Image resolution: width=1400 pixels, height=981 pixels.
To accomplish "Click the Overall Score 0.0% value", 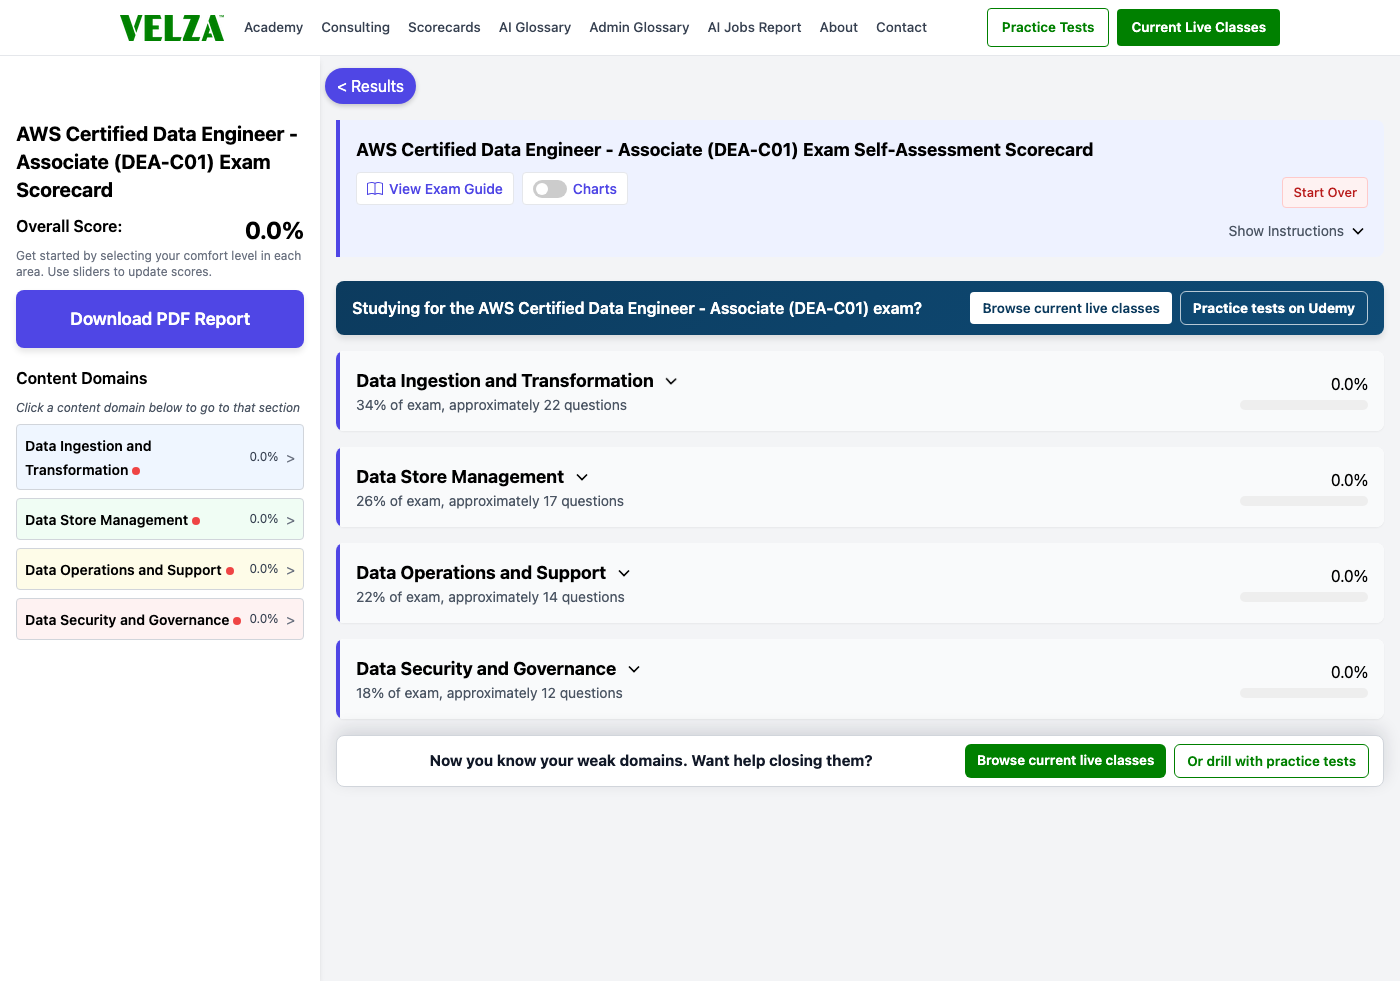I will coord(274,231).
